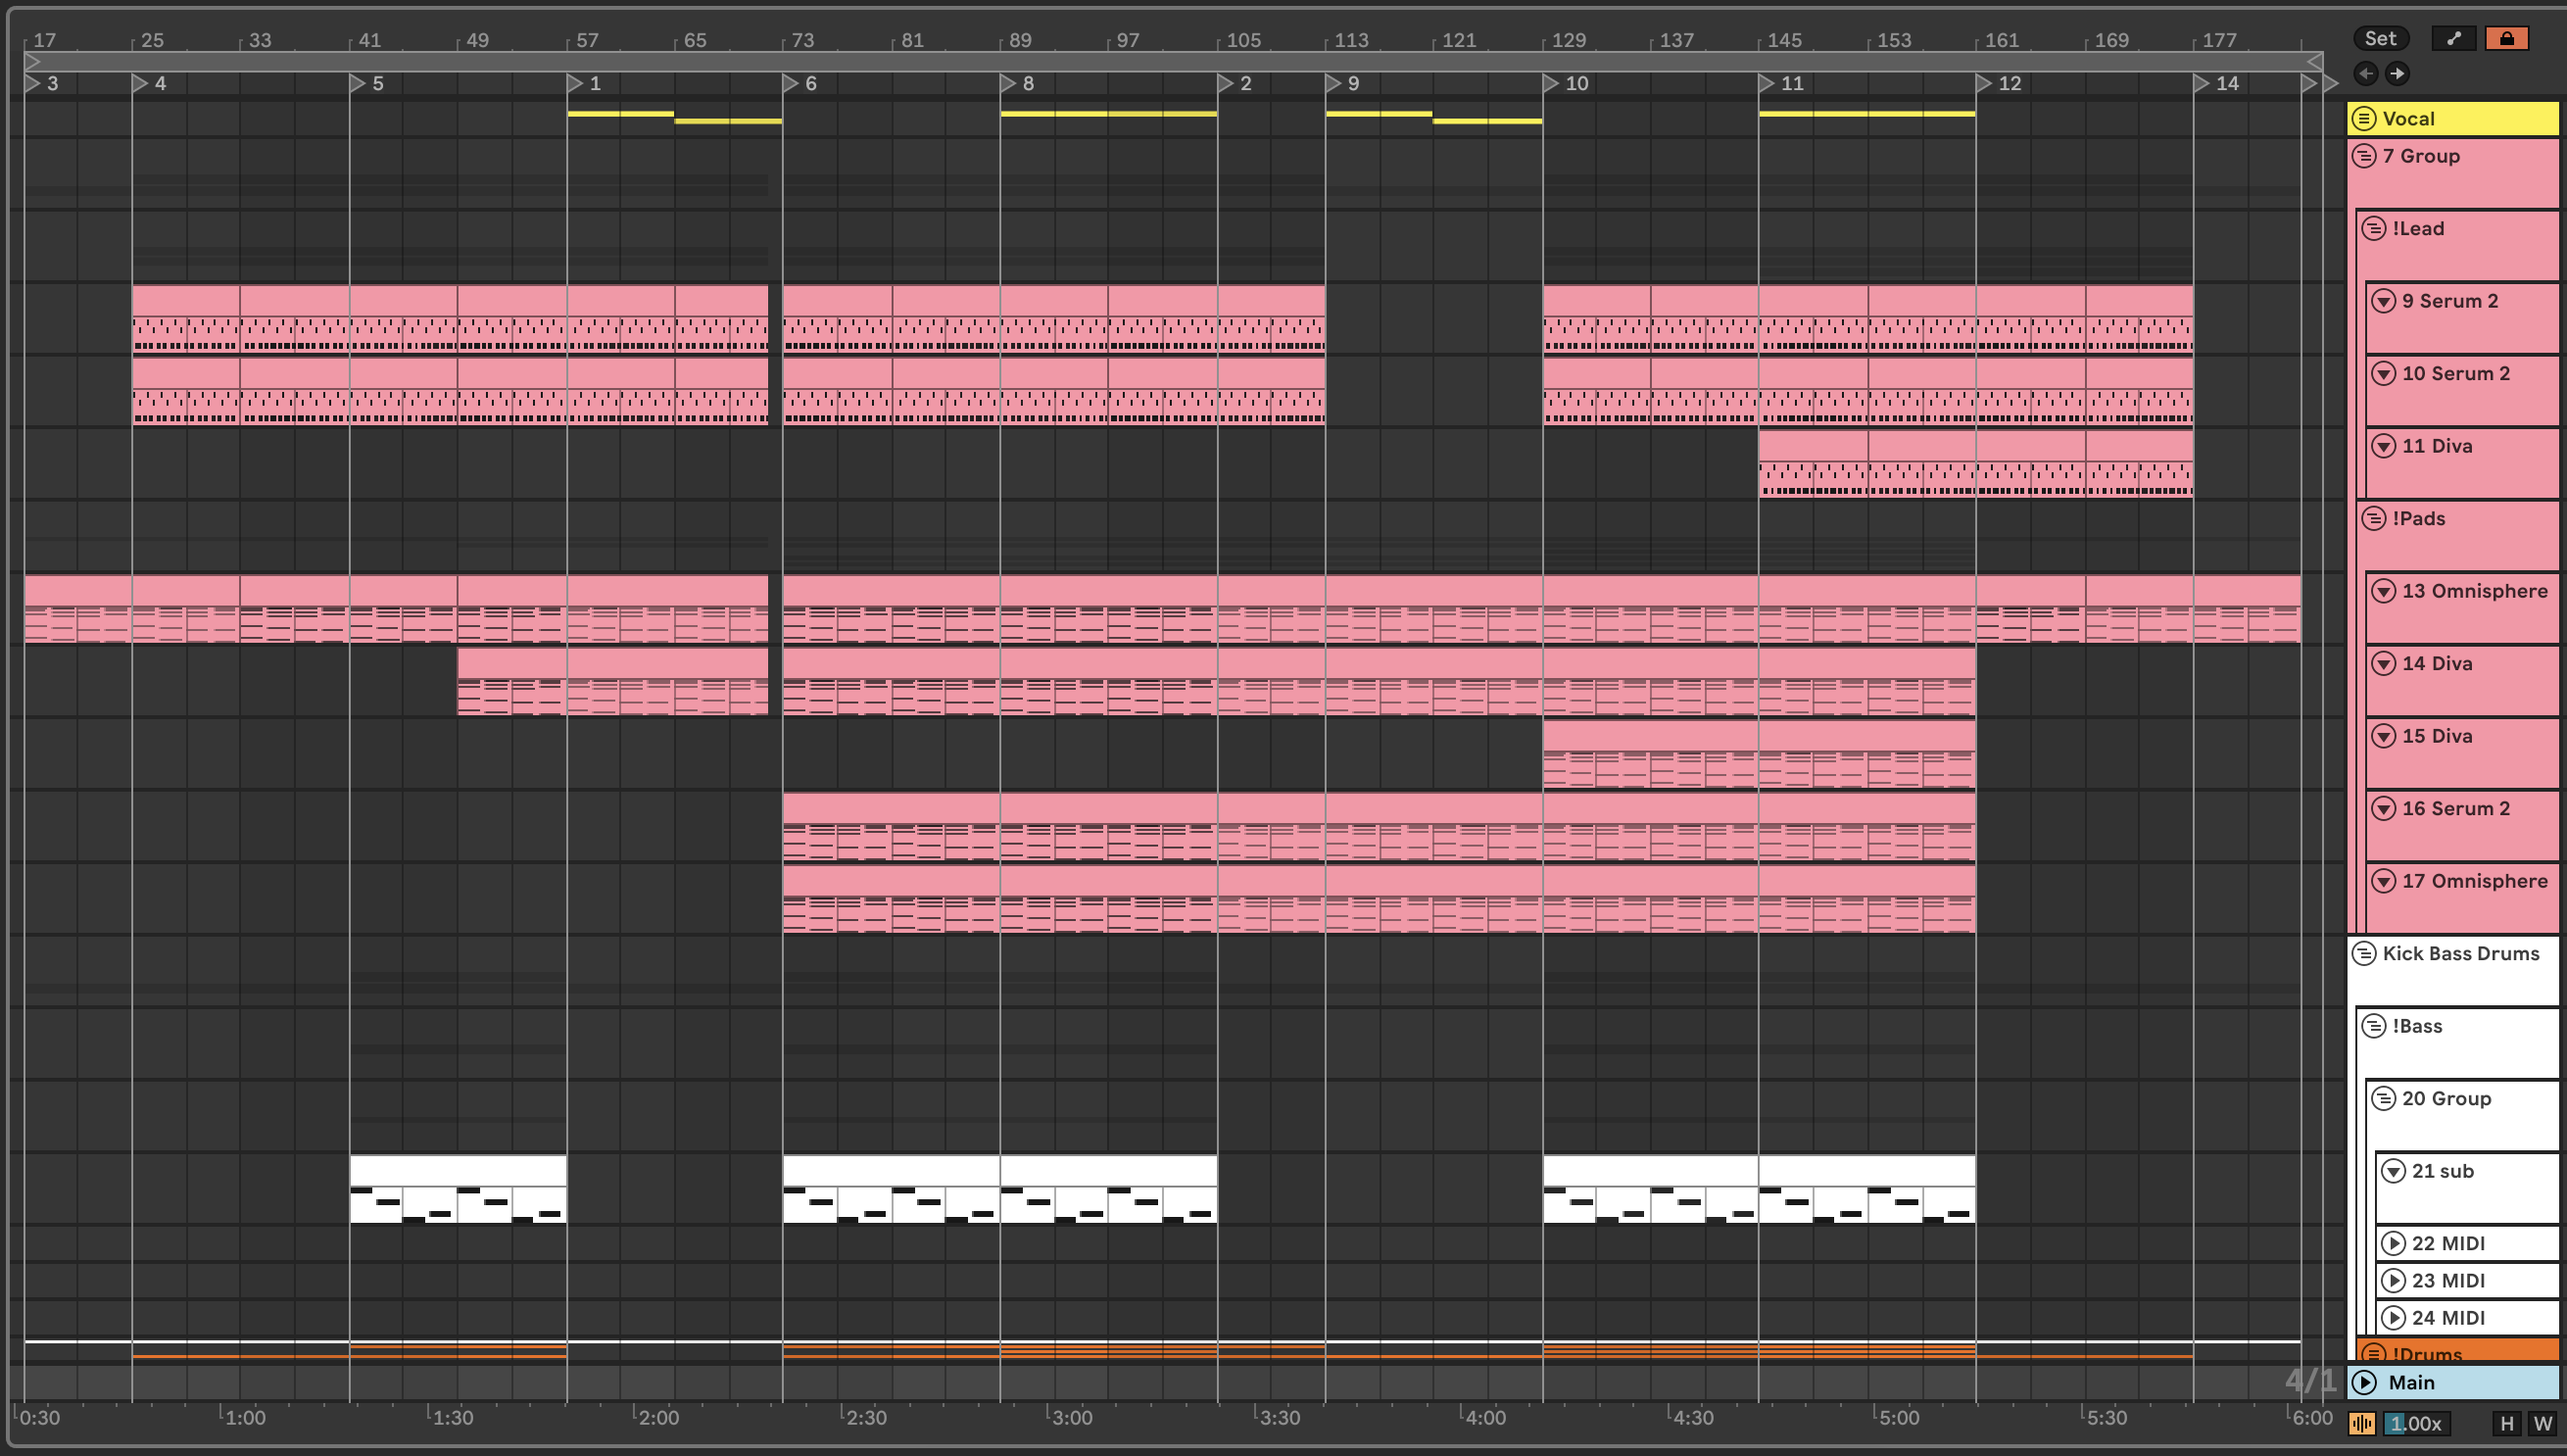Select locator 6 in the timeline
Viewport: 2567px width, 1456px height.
click(x=791, y=83)
